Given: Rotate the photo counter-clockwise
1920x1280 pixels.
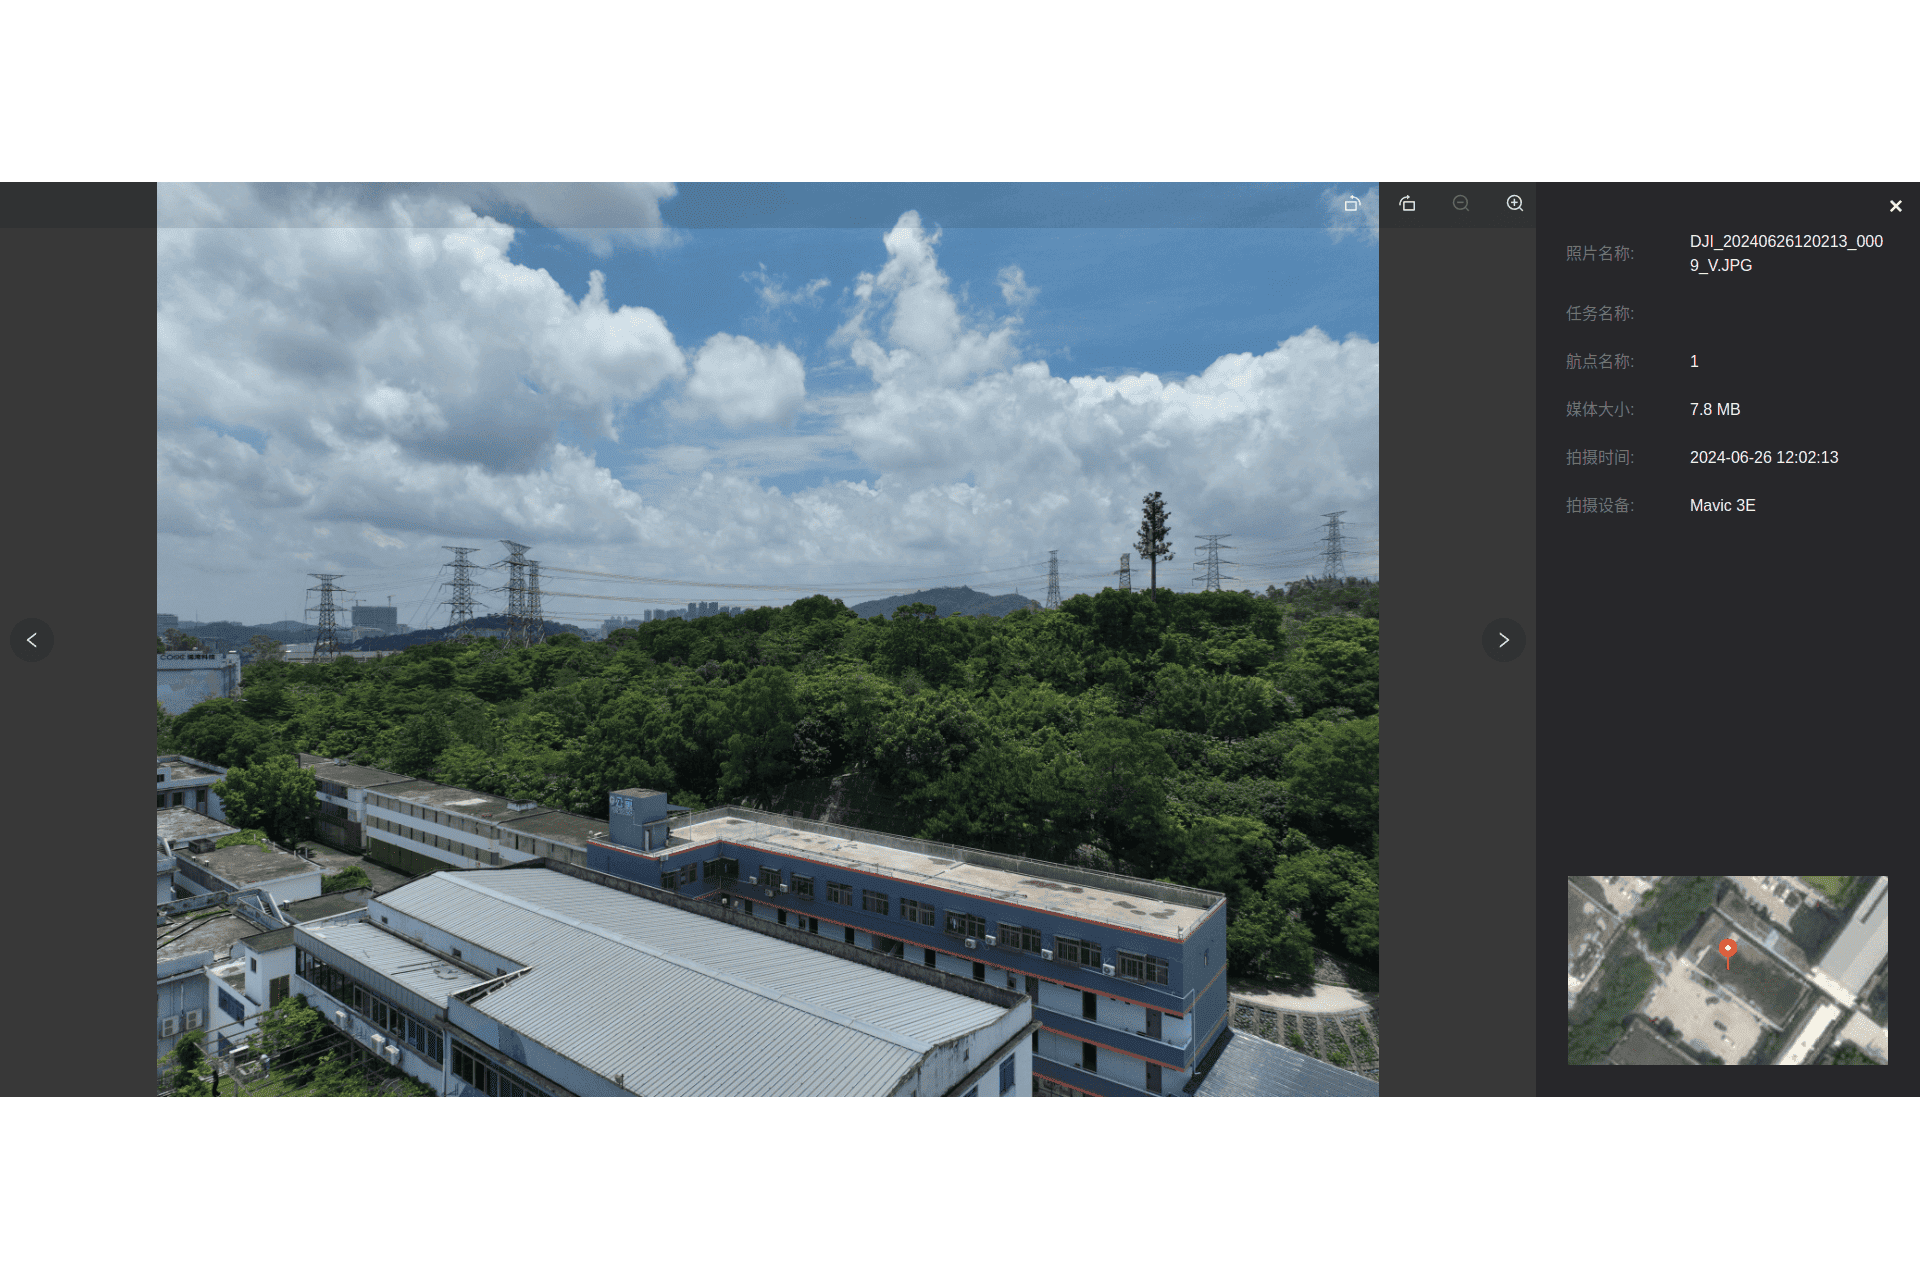Looking at the screenshot, I should point(1352,204).
